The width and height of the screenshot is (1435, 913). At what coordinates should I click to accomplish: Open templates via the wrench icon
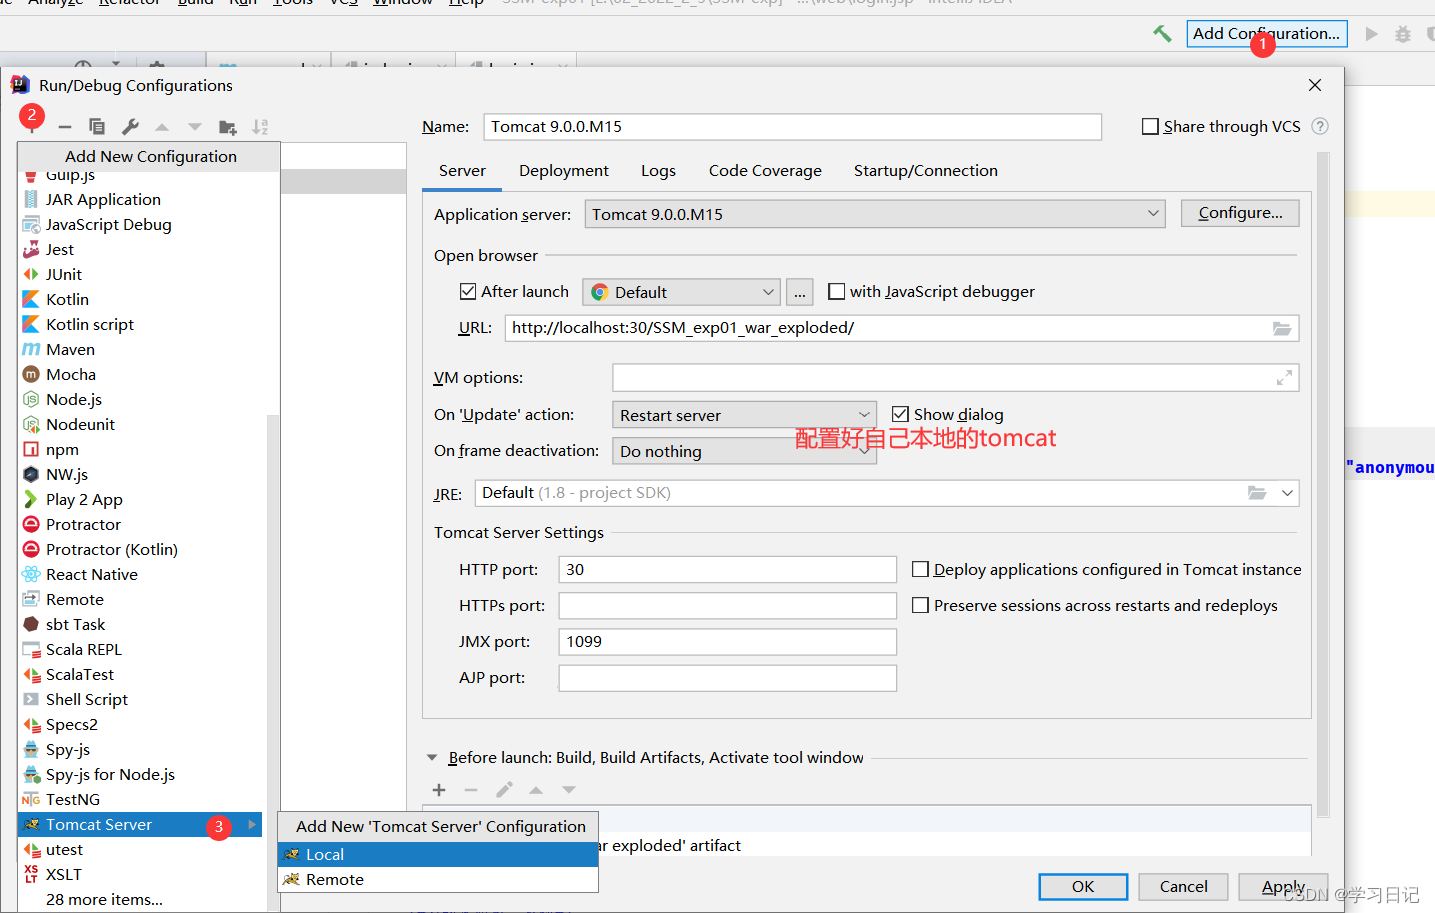click(130, 127)
